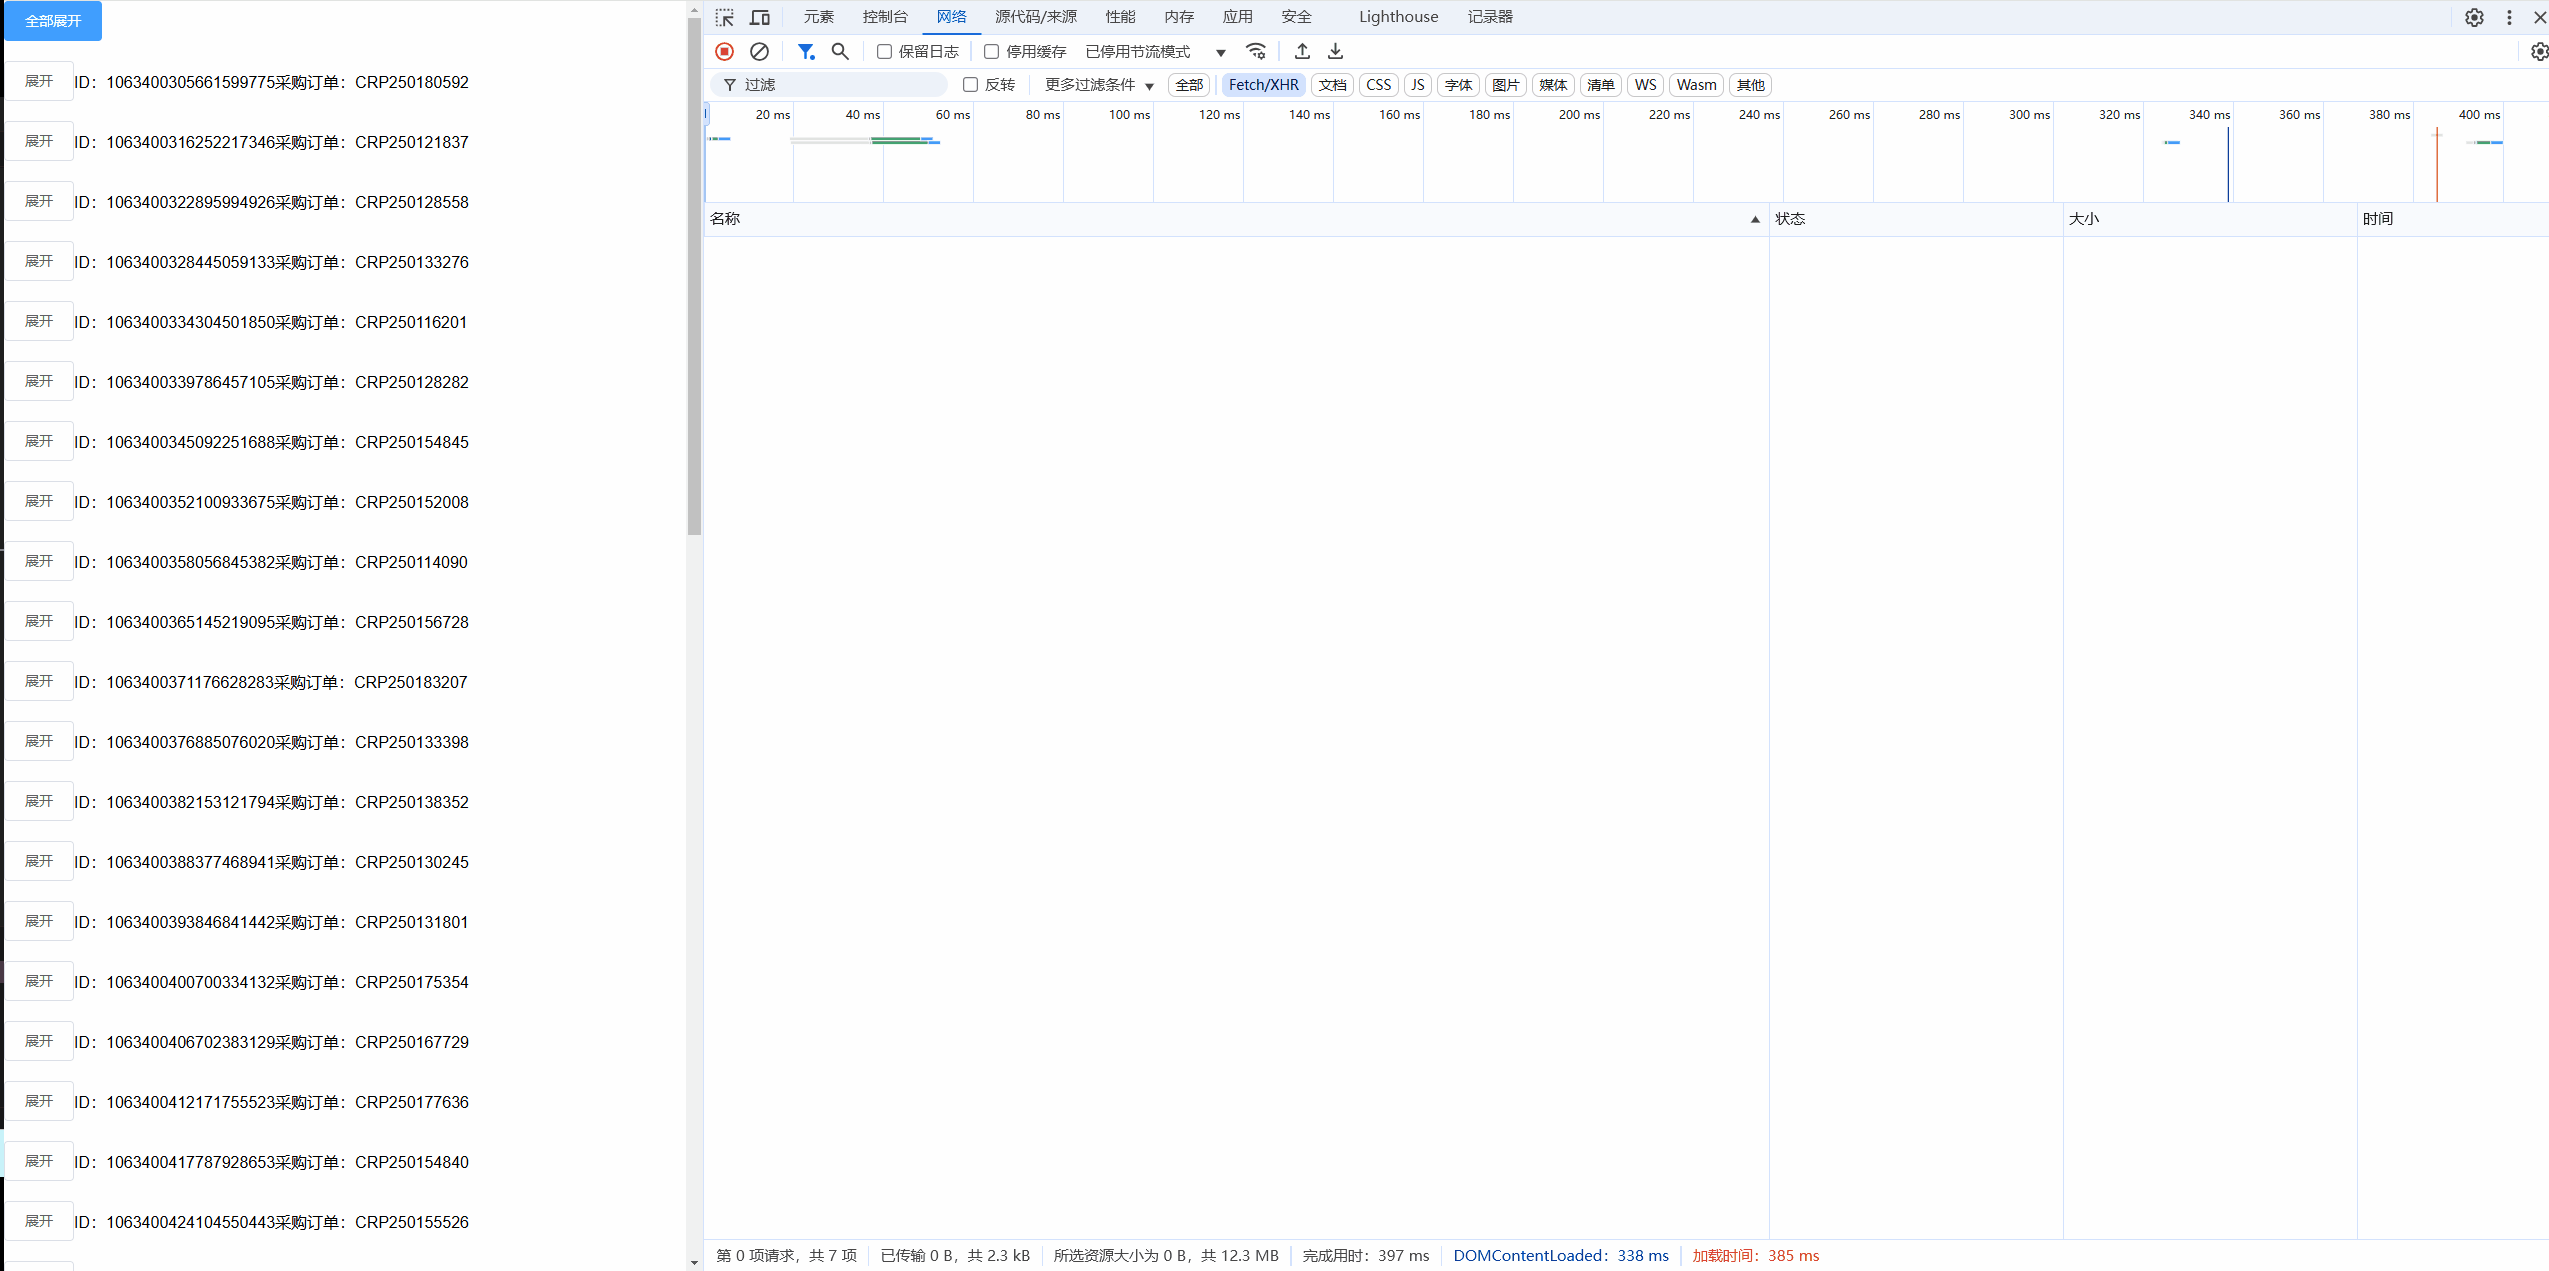The width and height of the screenshot is (2549, 1271).
Task: Click the export HAR download icon
Action: point(1335,51)
